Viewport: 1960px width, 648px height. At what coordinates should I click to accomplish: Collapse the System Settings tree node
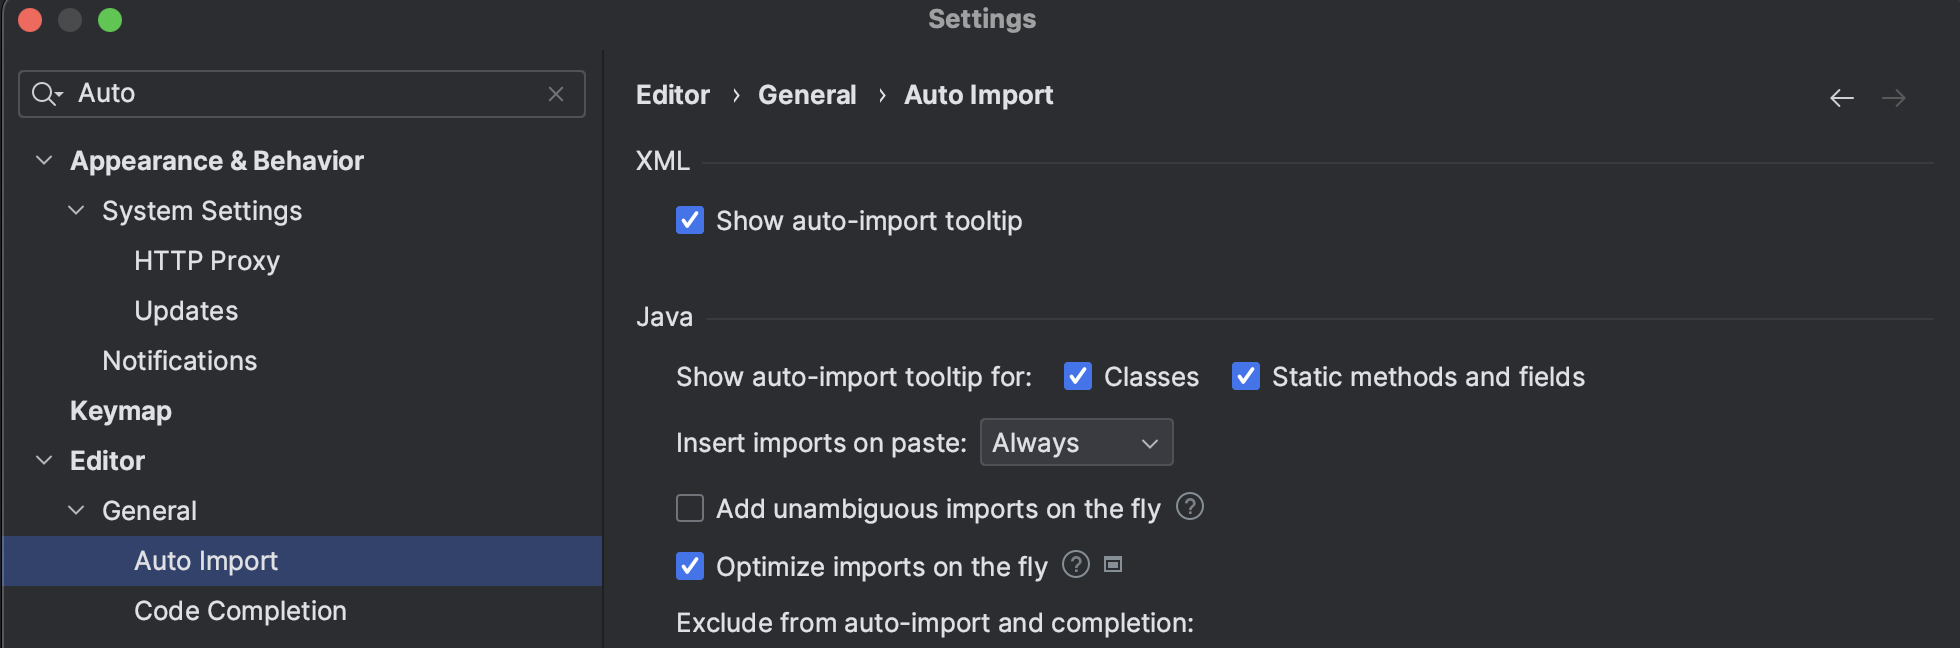76,210
